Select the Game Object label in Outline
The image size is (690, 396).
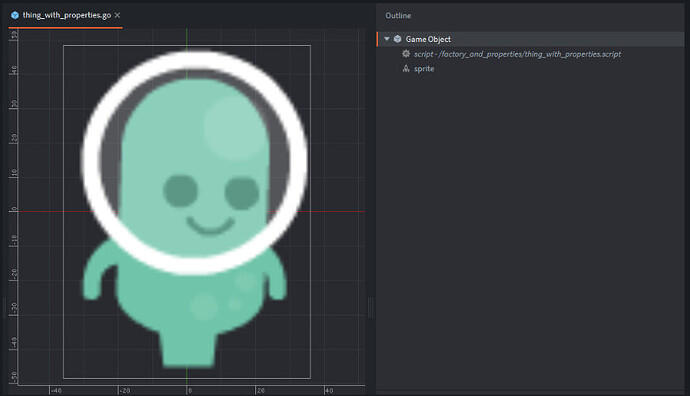coord(428,39)
